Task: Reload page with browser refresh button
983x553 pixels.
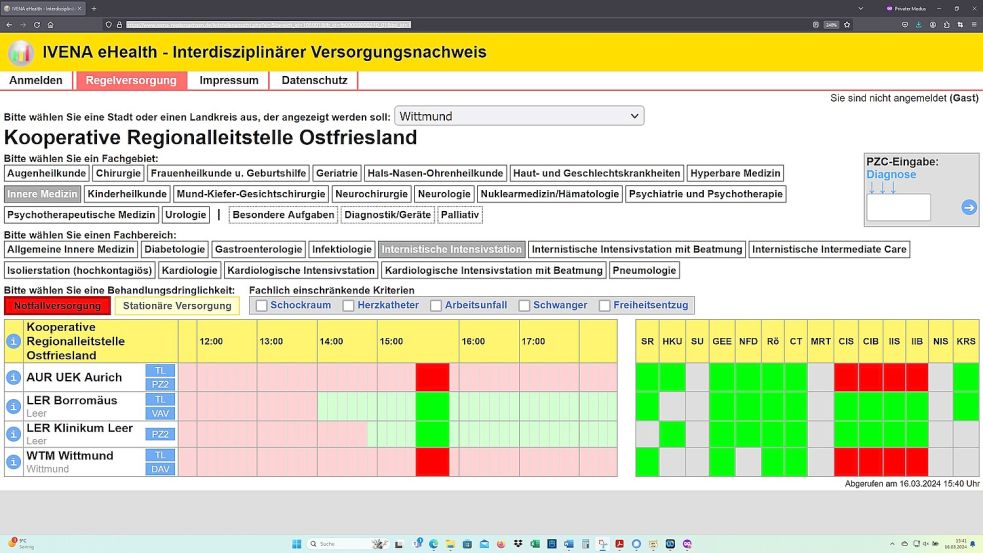Action: [x=36, y=24]
